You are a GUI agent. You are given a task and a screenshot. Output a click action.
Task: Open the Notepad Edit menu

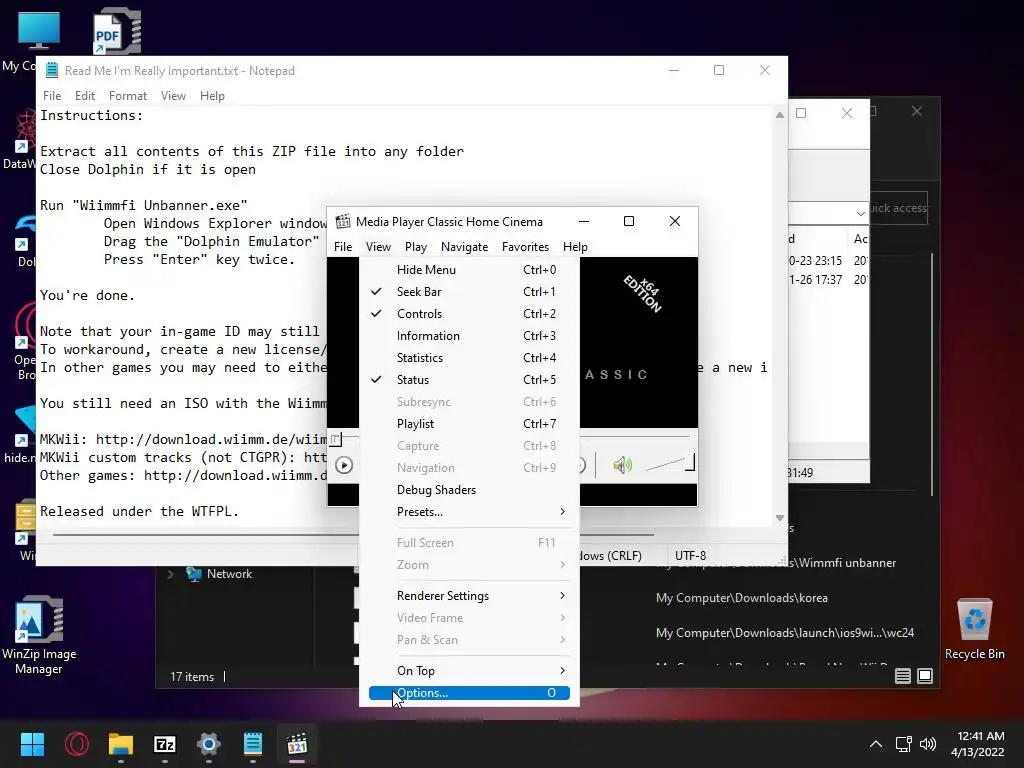(85, 96)
